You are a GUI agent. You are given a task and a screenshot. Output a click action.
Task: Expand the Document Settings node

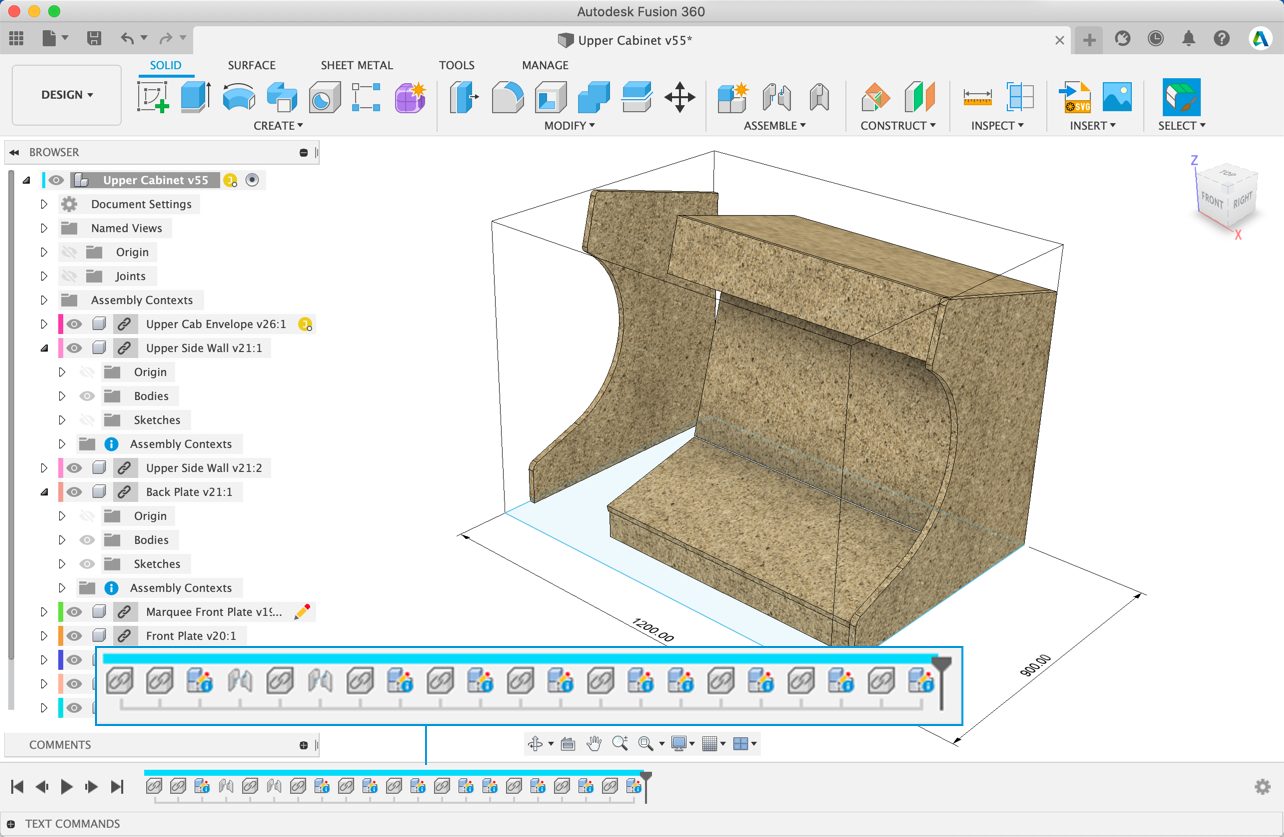[x=44, y=204]
